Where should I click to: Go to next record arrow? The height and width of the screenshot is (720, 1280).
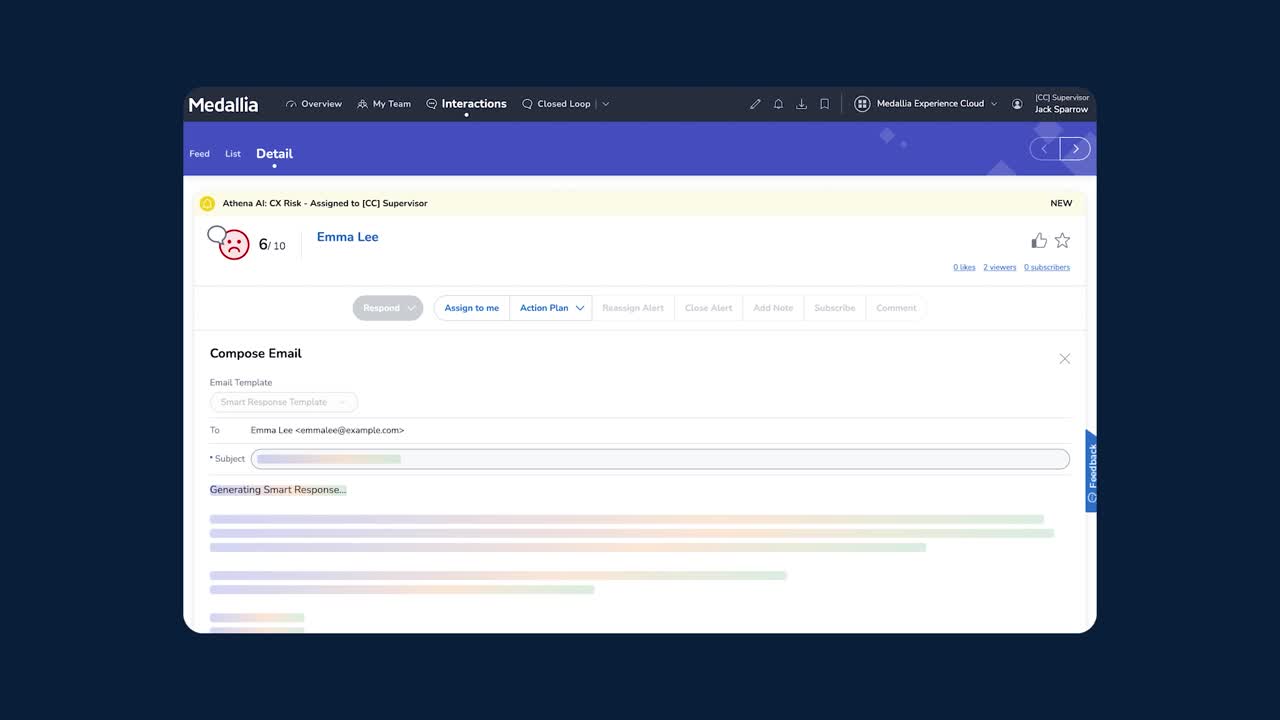point(1075,149)
